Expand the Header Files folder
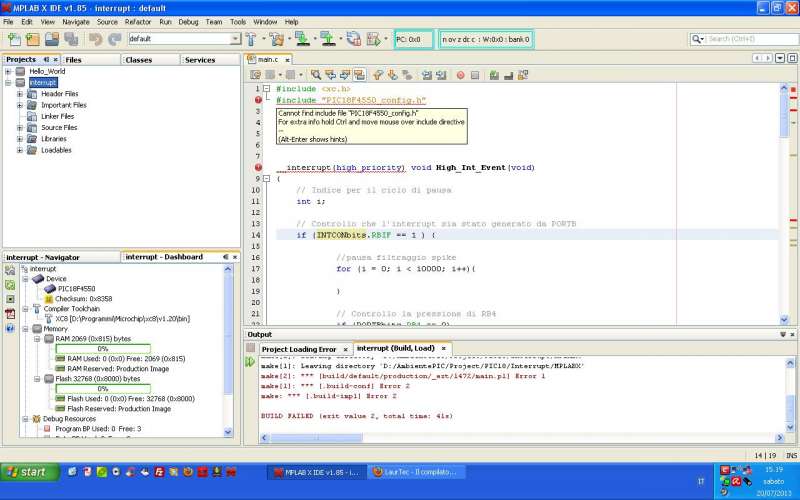The image size is (800, 500). [20, 94]
